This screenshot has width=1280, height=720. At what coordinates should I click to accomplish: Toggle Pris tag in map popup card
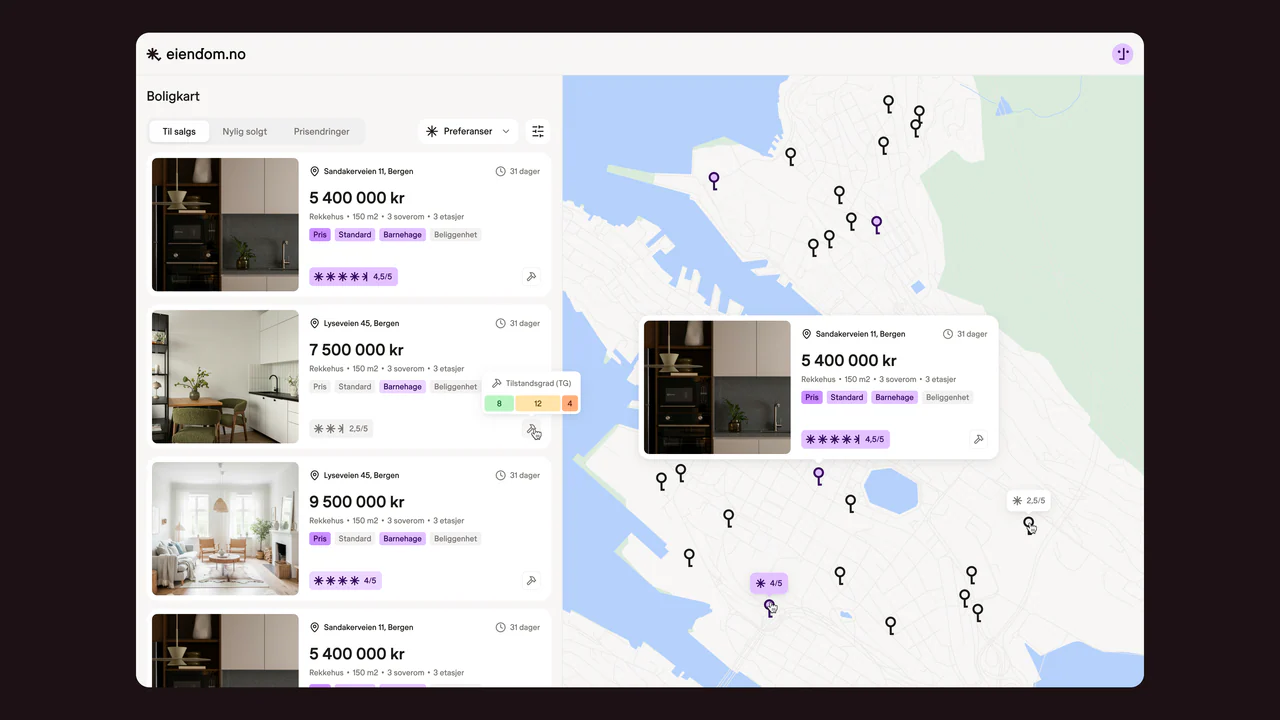coord(812,397)
